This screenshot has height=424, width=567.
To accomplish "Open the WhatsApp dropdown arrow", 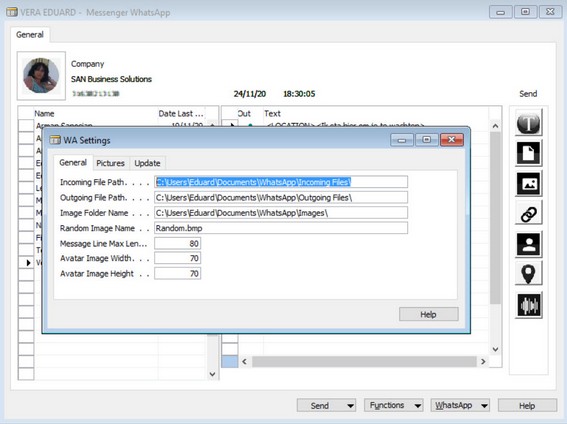I will coord(485,406).
